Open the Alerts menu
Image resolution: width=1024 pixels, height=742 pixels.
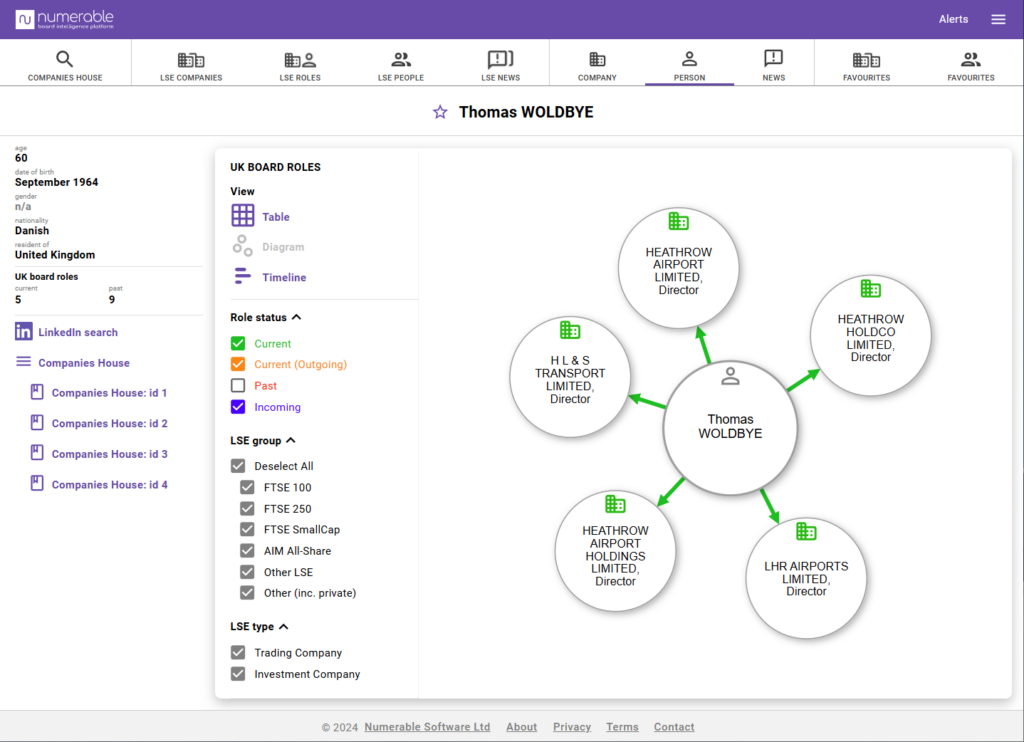point(953,19)
